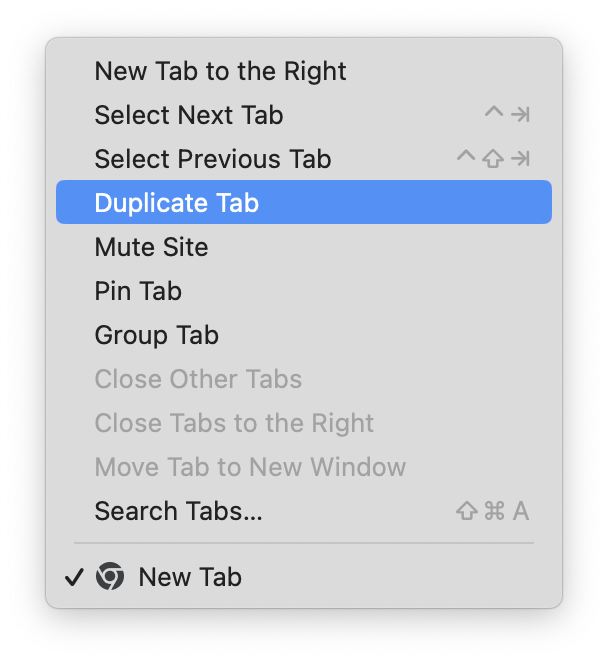Select the highlighted Duplicate Tab item
Image resolution: width=608 pixels, height=662 pixels.
[x=304, y=202]
